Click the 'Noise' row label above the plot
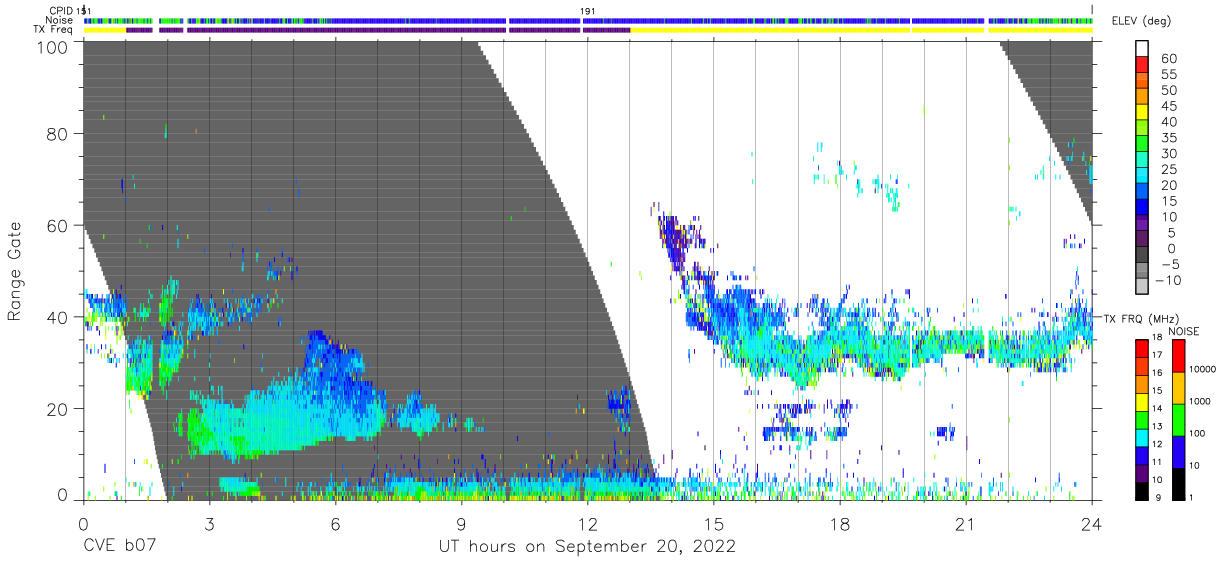The height and width of the screenshot is (567, 1228). [59, 20]
